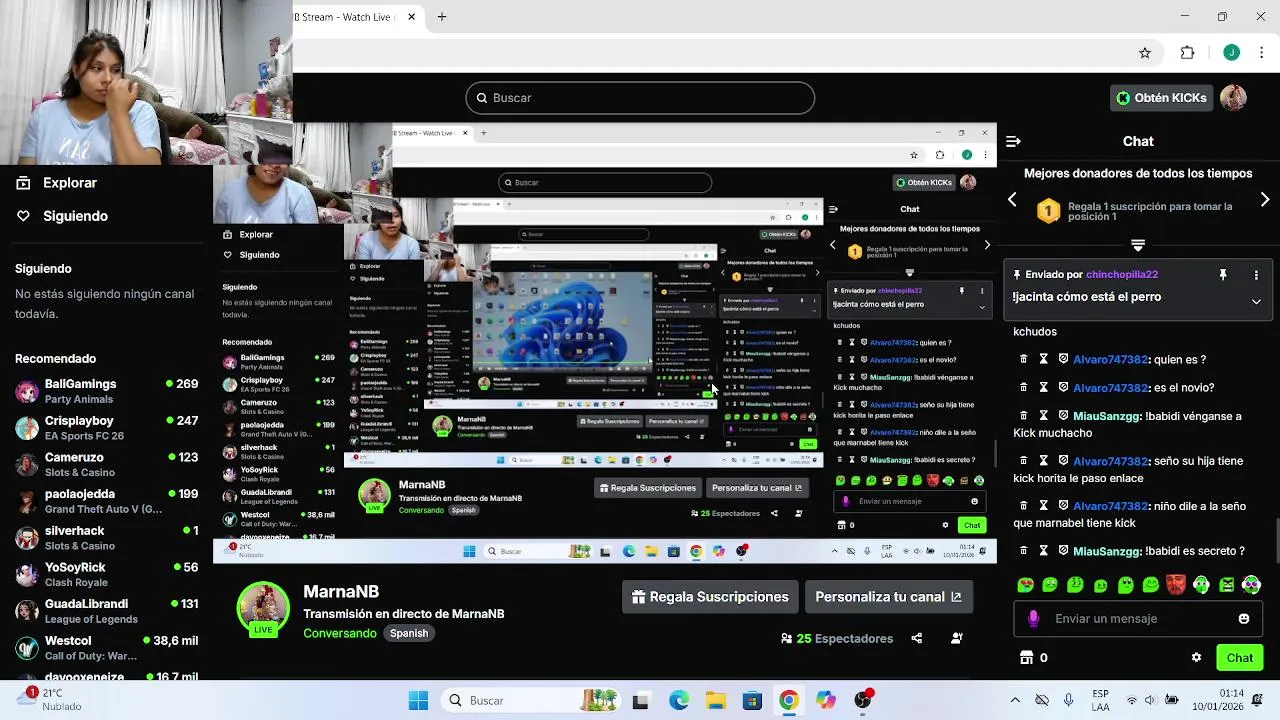The height and width of the screenshot is (720, 1280).
Task: Open a new browser tab
Action: (x=441, y=17)
